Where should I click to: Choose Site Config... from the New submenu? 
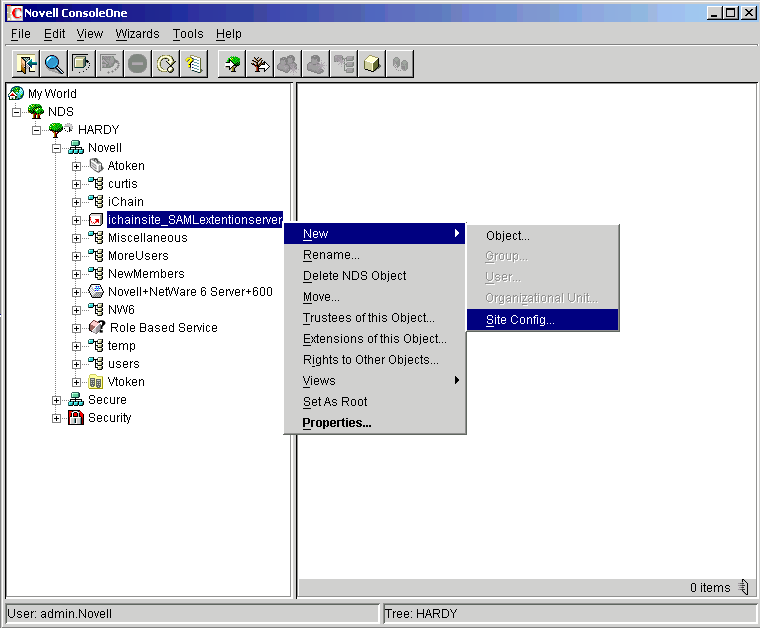(542, 320)
